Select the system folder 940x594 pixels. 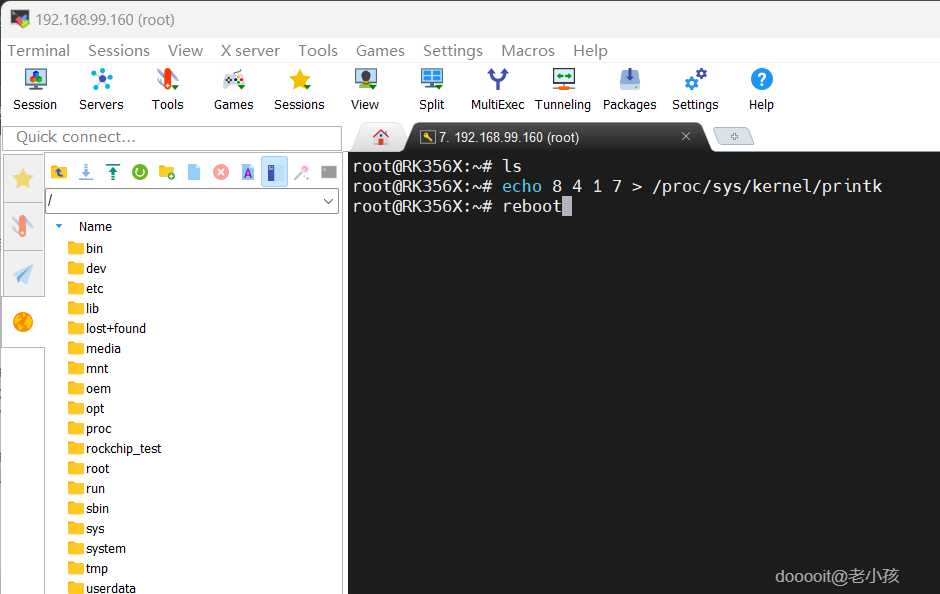tap(97, 548)
